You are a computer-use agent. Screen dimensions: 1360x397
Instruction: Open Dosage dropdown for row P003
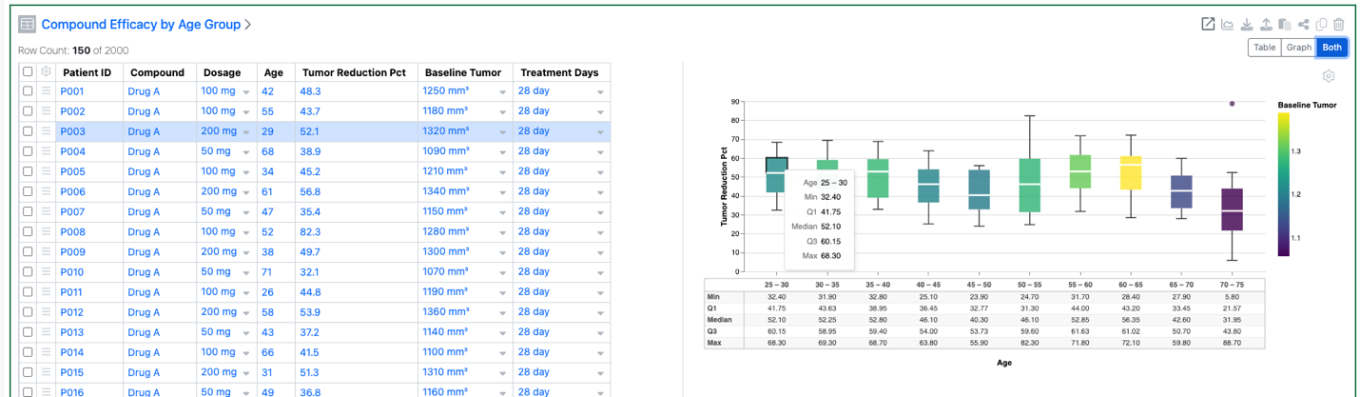[246, 132]
